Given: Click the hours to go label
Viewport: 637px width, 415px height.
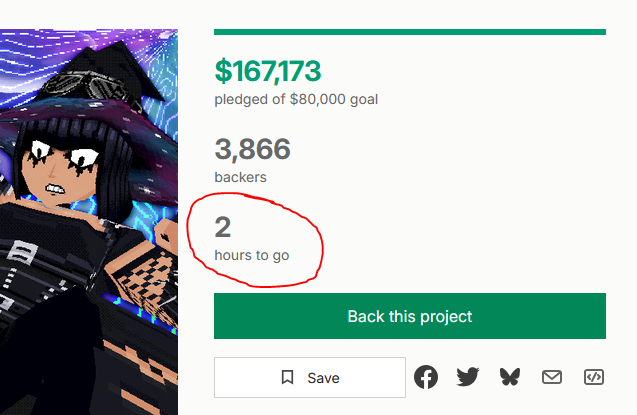Looking at the screenshot, I should tap(251, 255).
